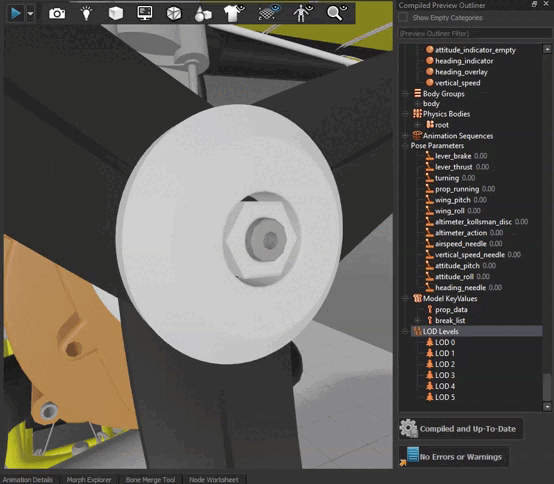The image size is (554, 484).
Task: Expand the break_list key node
Action: (417, 320)
